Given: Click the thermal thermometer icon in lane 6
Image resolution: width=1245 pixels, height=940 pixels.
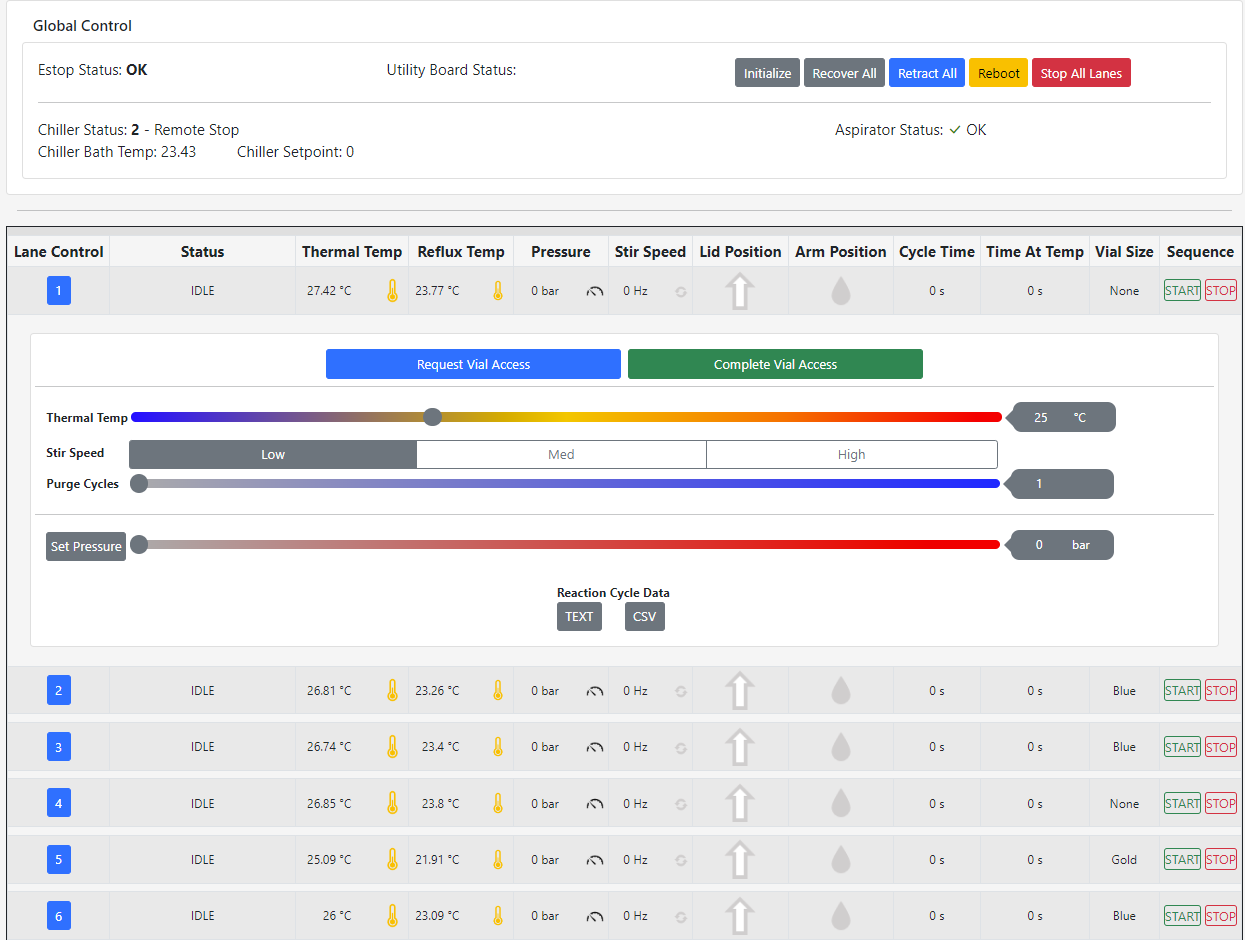Looking at the screenshot, I should pos(392,915).
